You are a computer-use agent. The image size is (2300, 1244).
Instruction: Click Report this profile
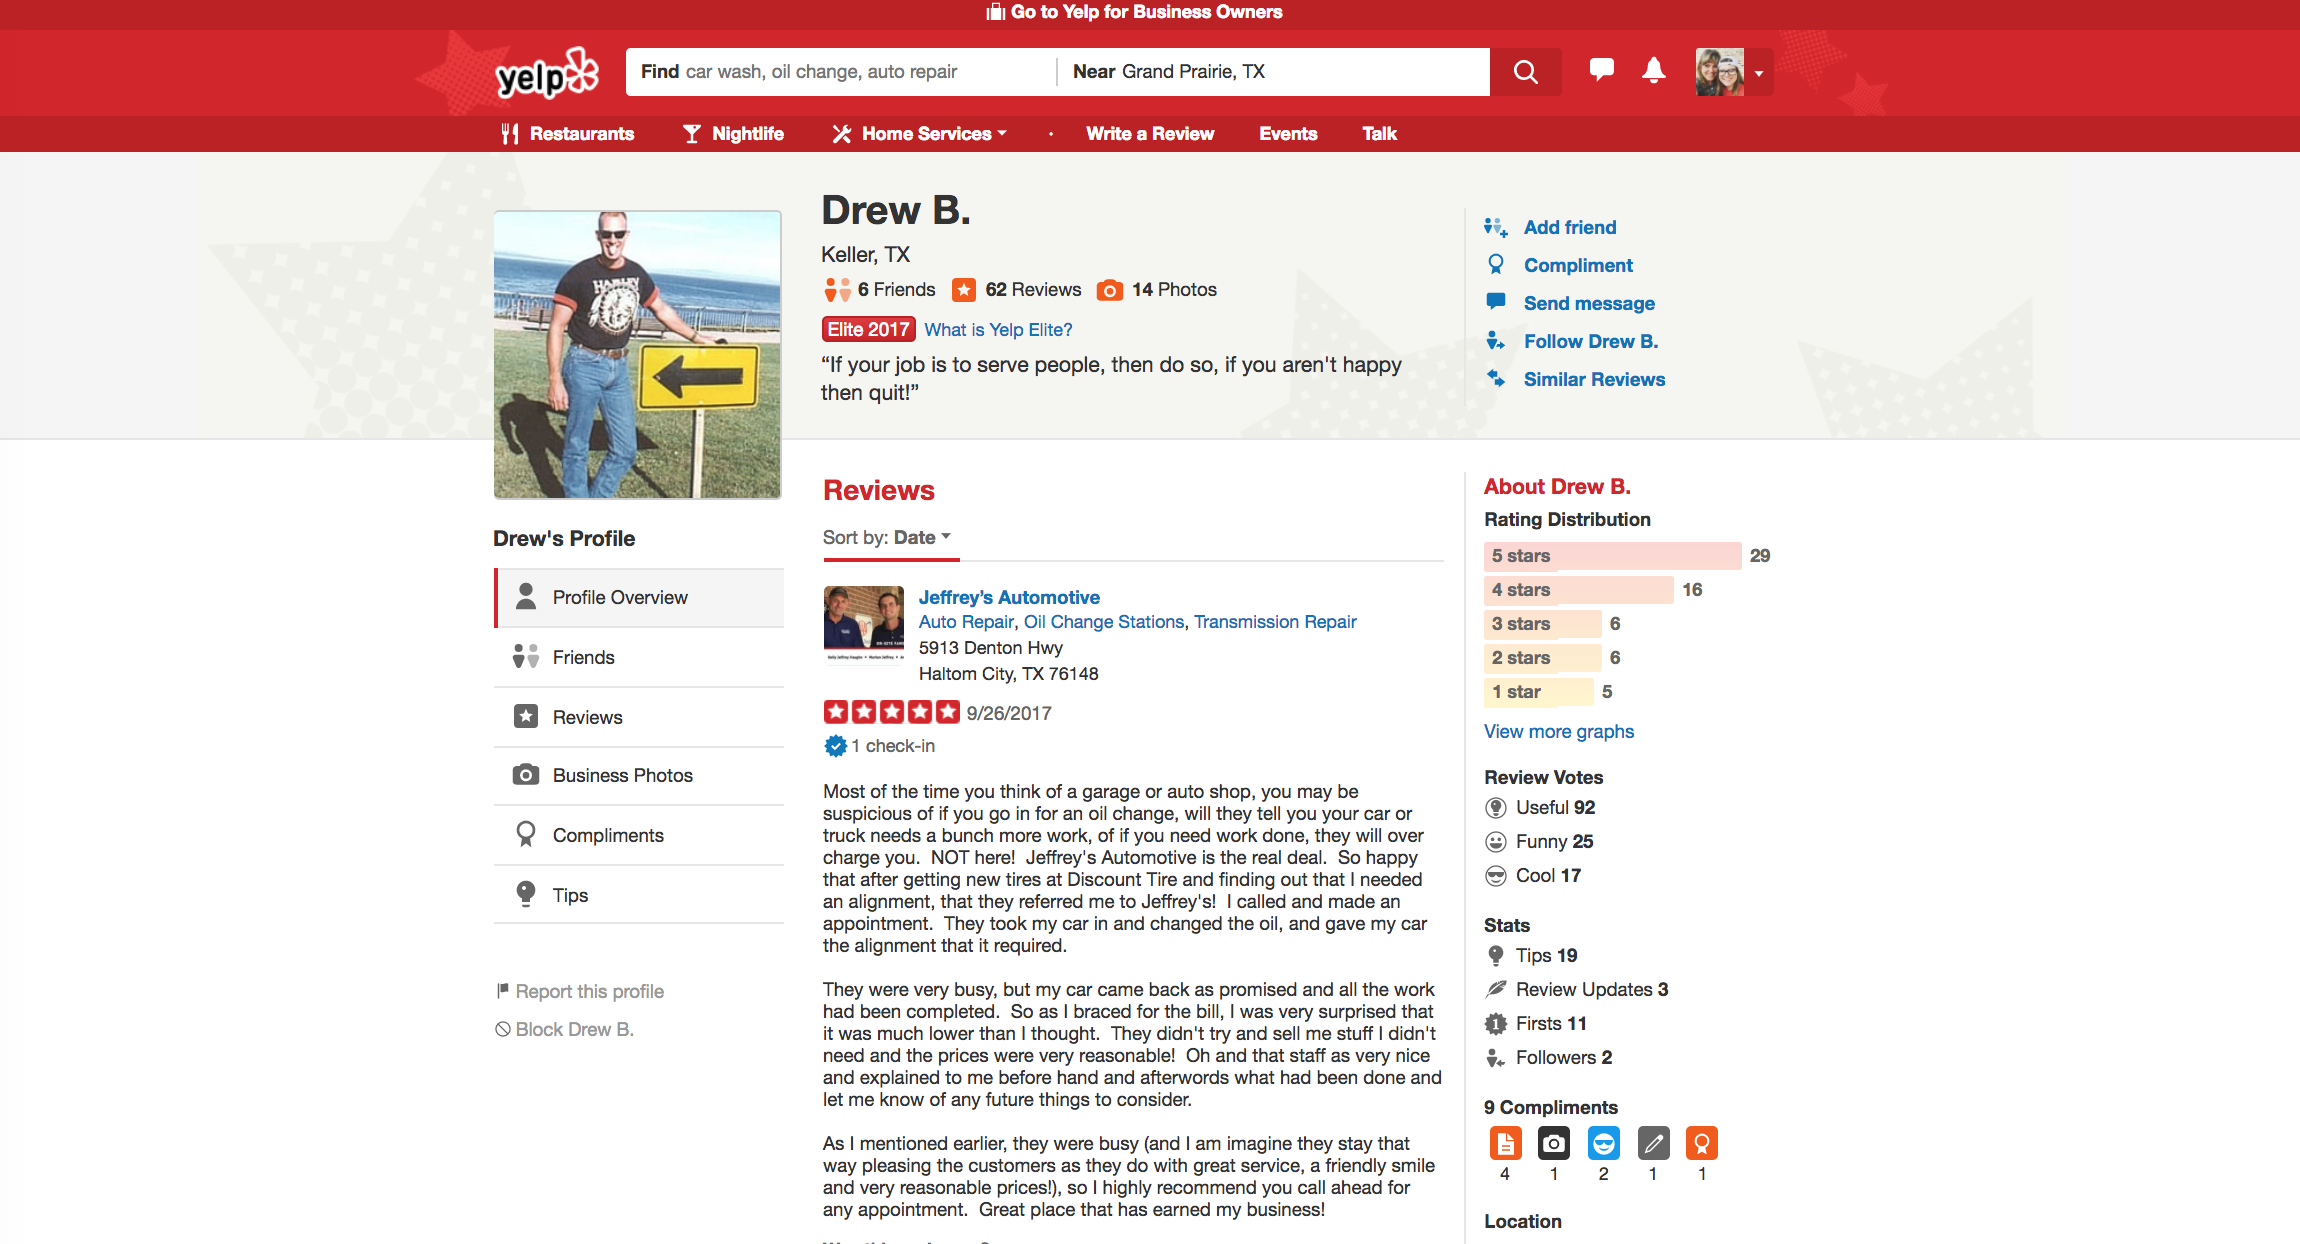[x=580, y=991]
